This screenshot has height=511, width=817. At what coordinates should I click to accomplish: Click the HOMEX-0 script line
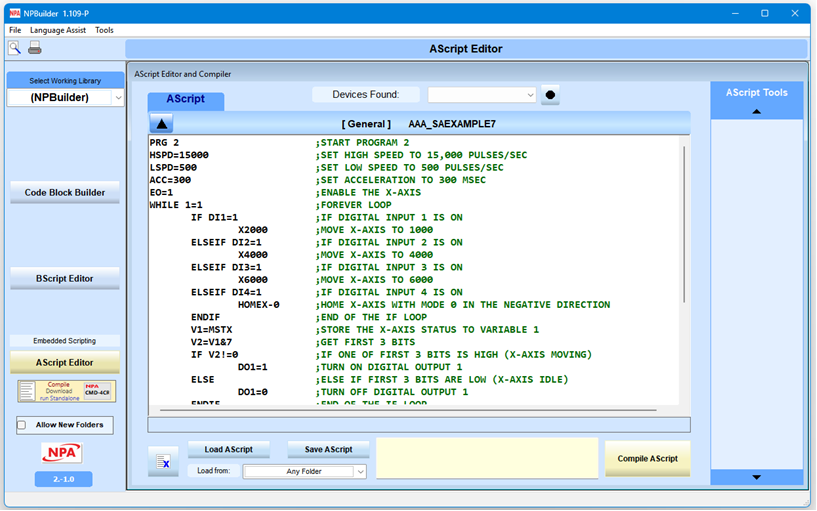click(258, 305)
